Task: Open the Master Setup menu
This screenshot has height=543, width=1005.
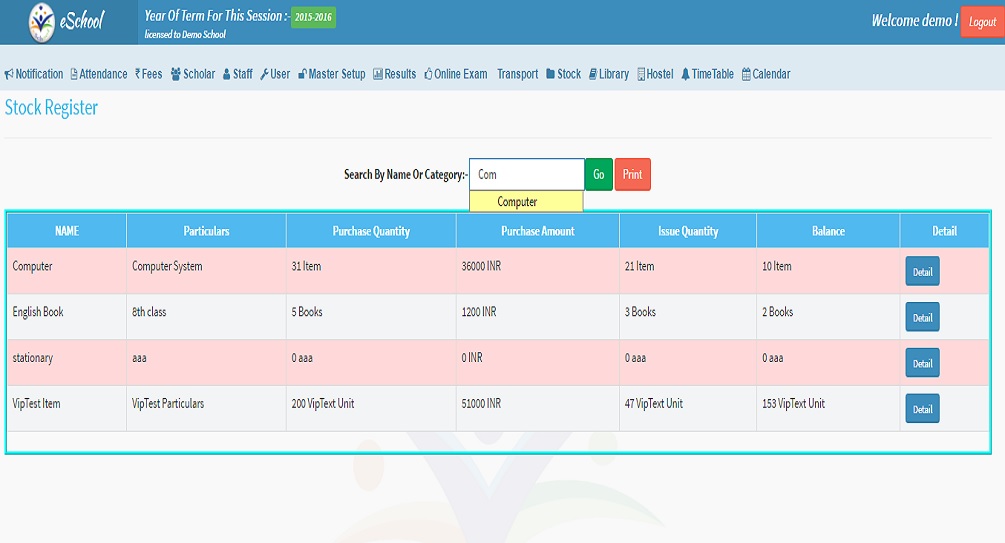Action: click(332, 74)
